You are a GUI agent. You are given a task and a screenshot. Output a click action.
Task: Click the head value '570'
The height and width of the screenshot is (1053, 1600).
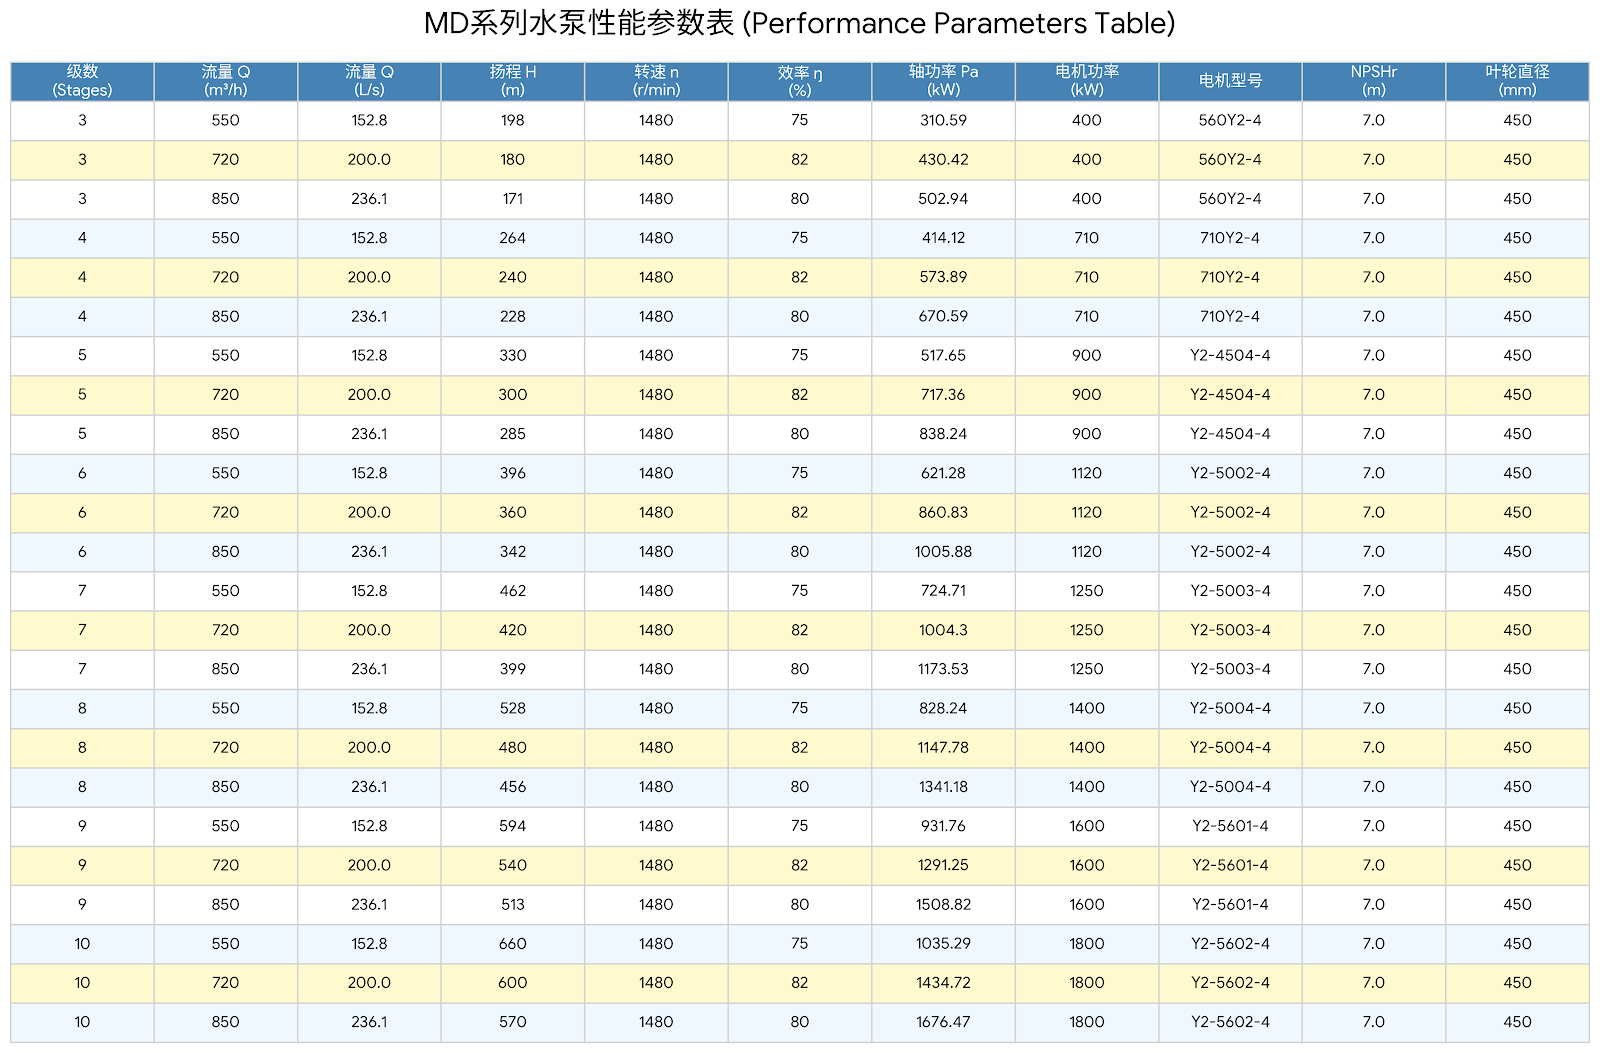coord(513,1022)
